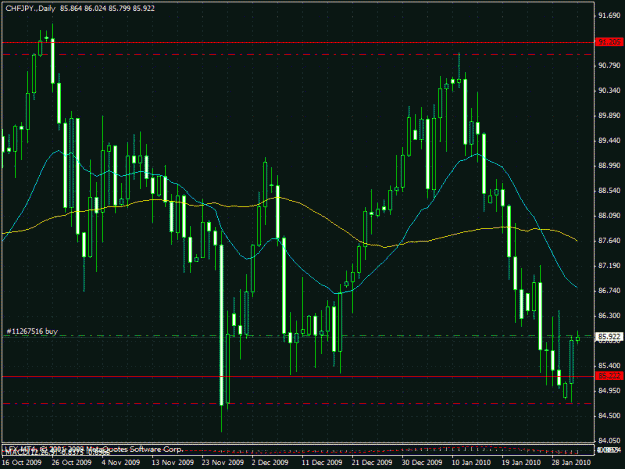The height and width of the screenshot is (469, 625).
Task: Click the 88.540 price axis label
Action: point(609,191)
